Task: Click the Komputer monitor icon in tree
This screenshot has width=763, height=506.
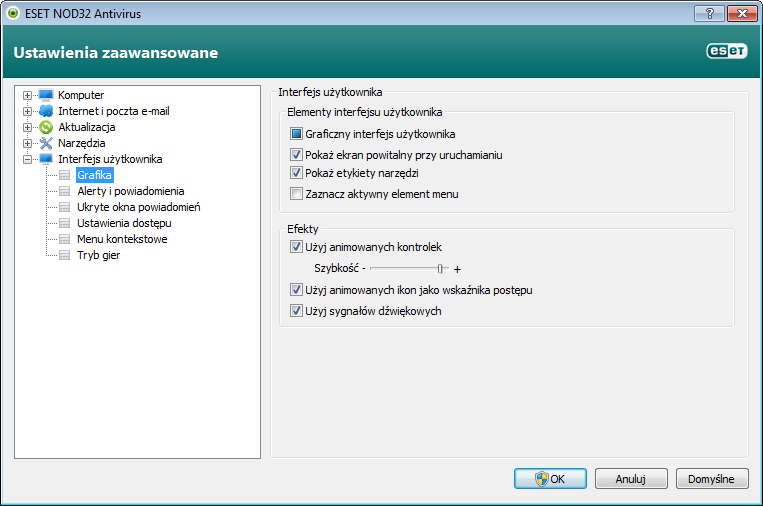Action: [46, 95]
